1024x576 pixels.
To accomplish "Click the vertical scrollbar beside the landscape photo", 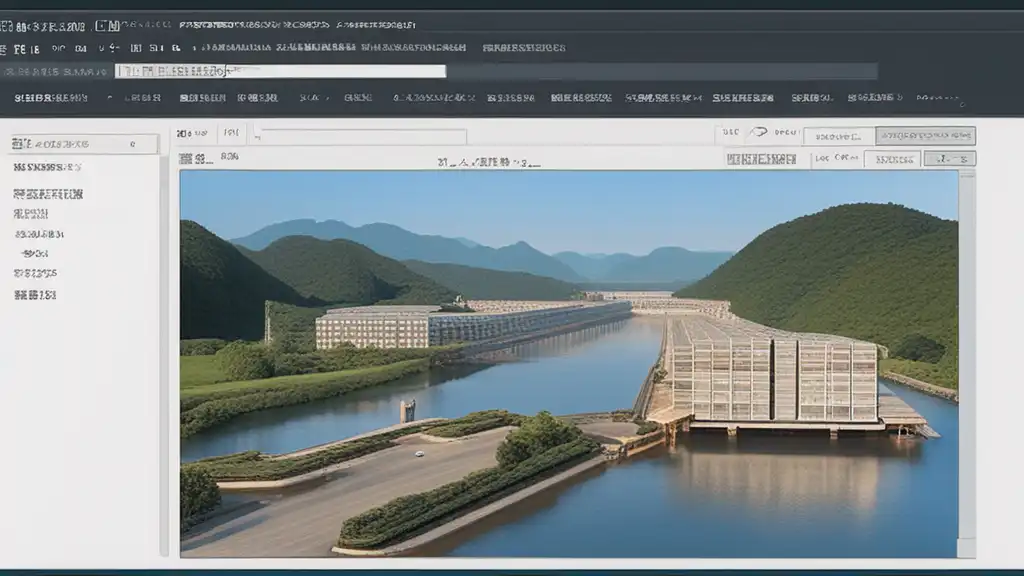I will (x=966, y=360).
